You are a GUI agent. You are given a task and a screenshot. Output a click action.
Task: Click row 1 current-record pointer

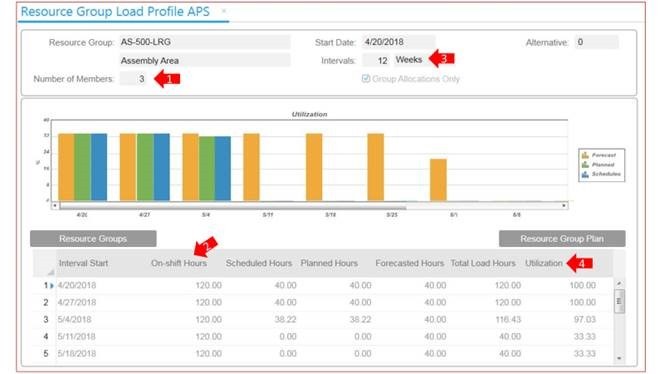(52, 286)
